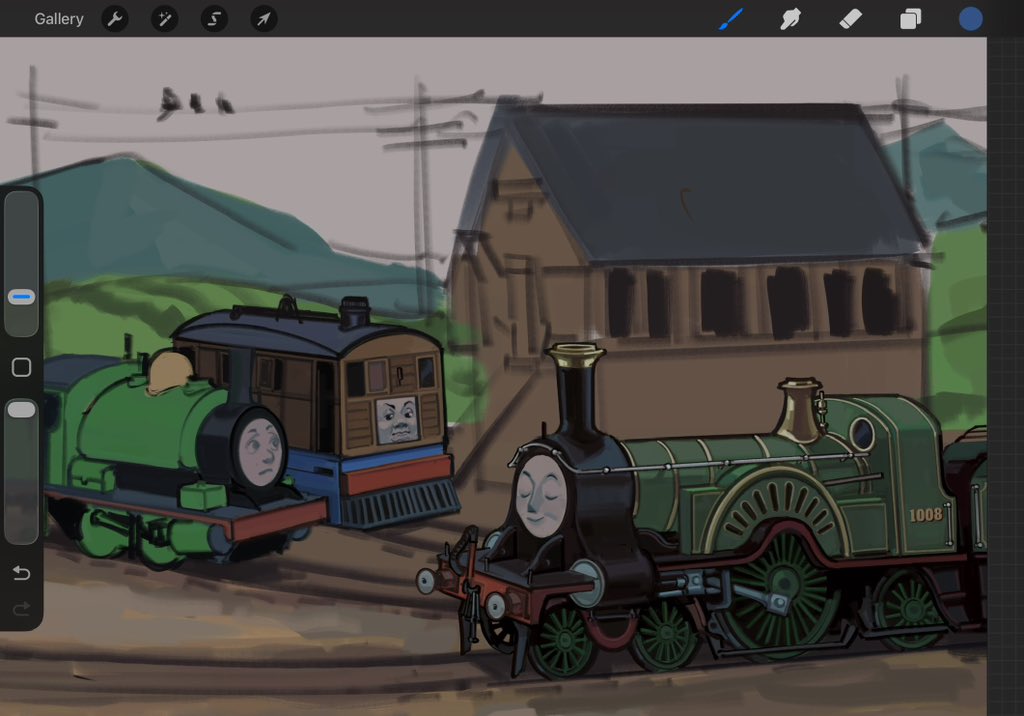The width and height of the screenshot is (1024, 716).
Task: Open the Adjustments magic wand menu
Action: [x=164, y=18]
